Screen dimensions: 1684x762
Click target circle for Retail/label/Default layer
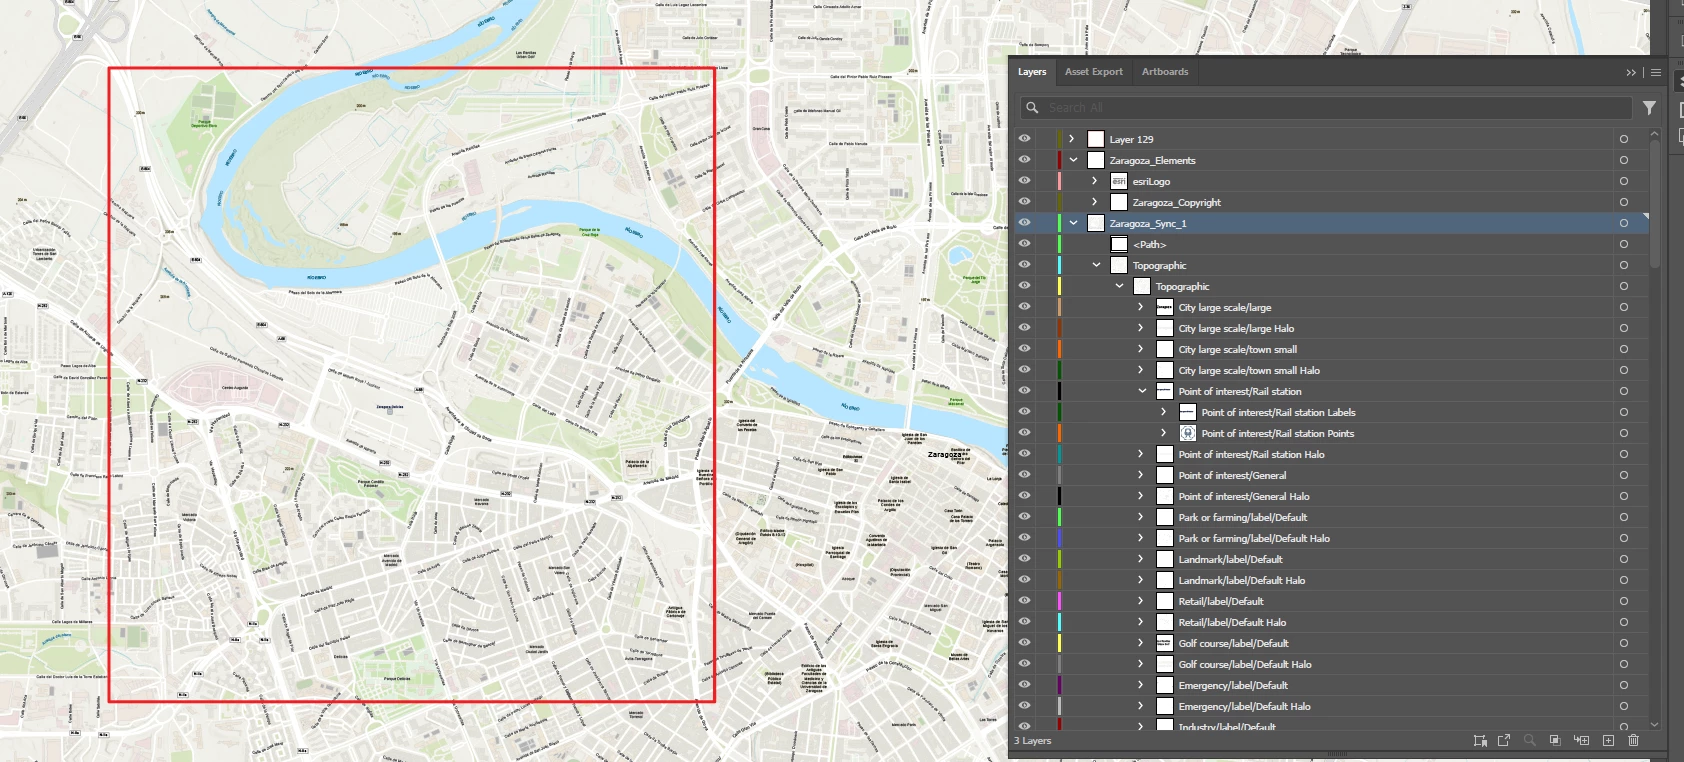pos(1623,601)
